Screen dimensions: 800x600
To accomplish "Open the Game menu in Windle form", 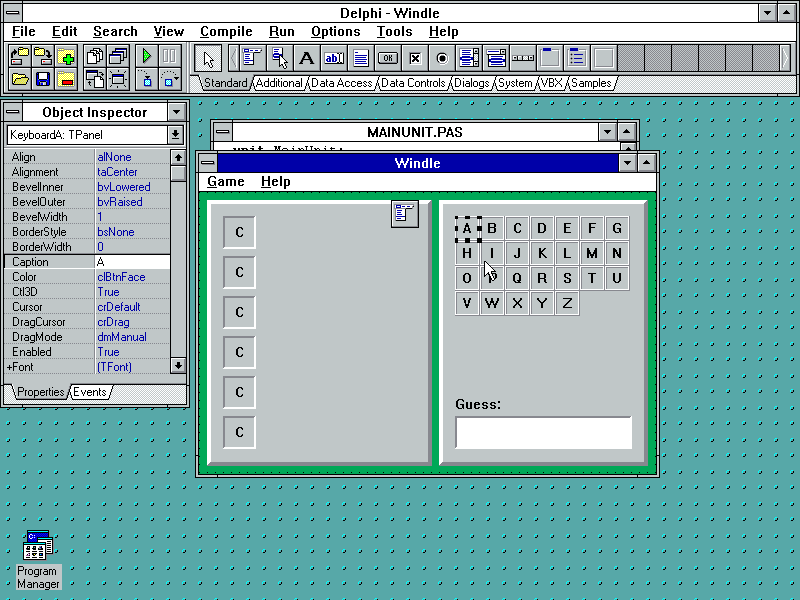I will click(226, 182).
